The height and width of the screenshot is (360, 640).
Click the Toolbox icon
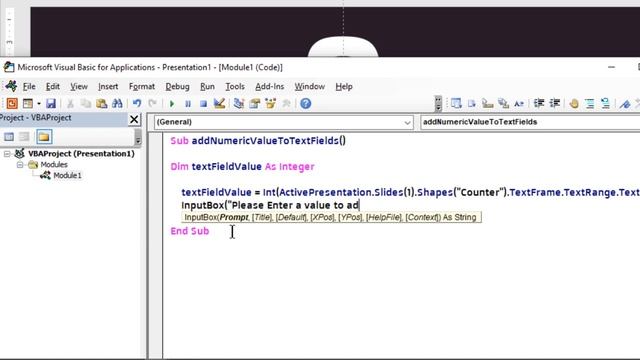coord(286,104)
